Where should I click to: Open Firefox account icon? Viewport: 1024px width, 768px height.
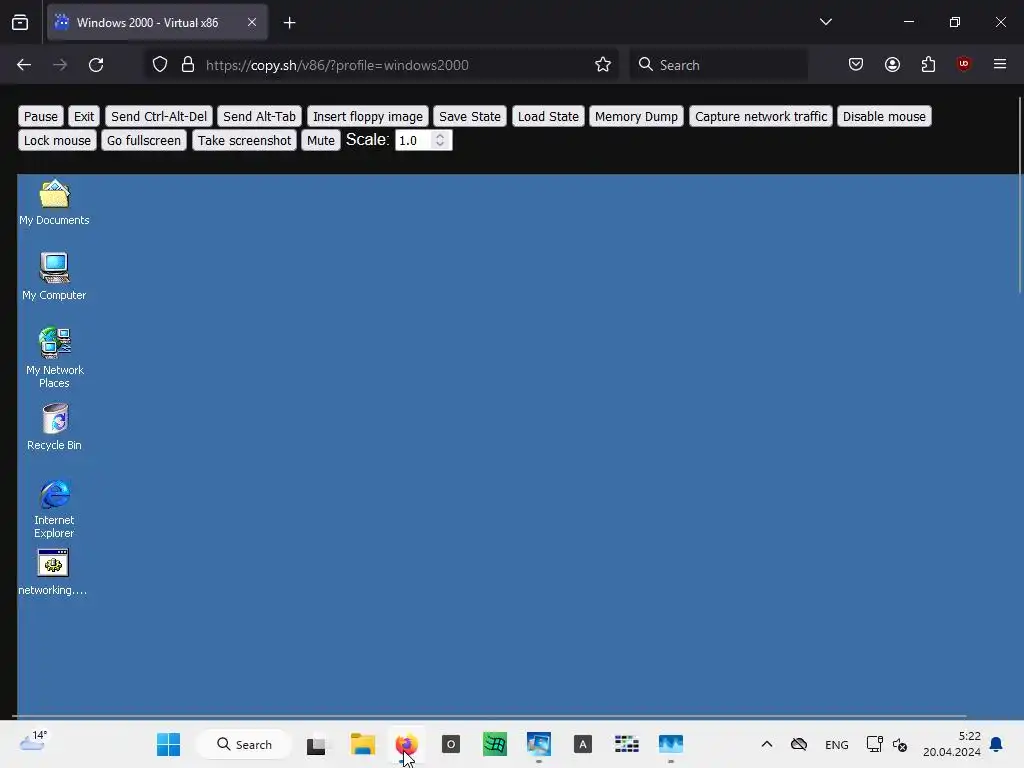(892, 64)
